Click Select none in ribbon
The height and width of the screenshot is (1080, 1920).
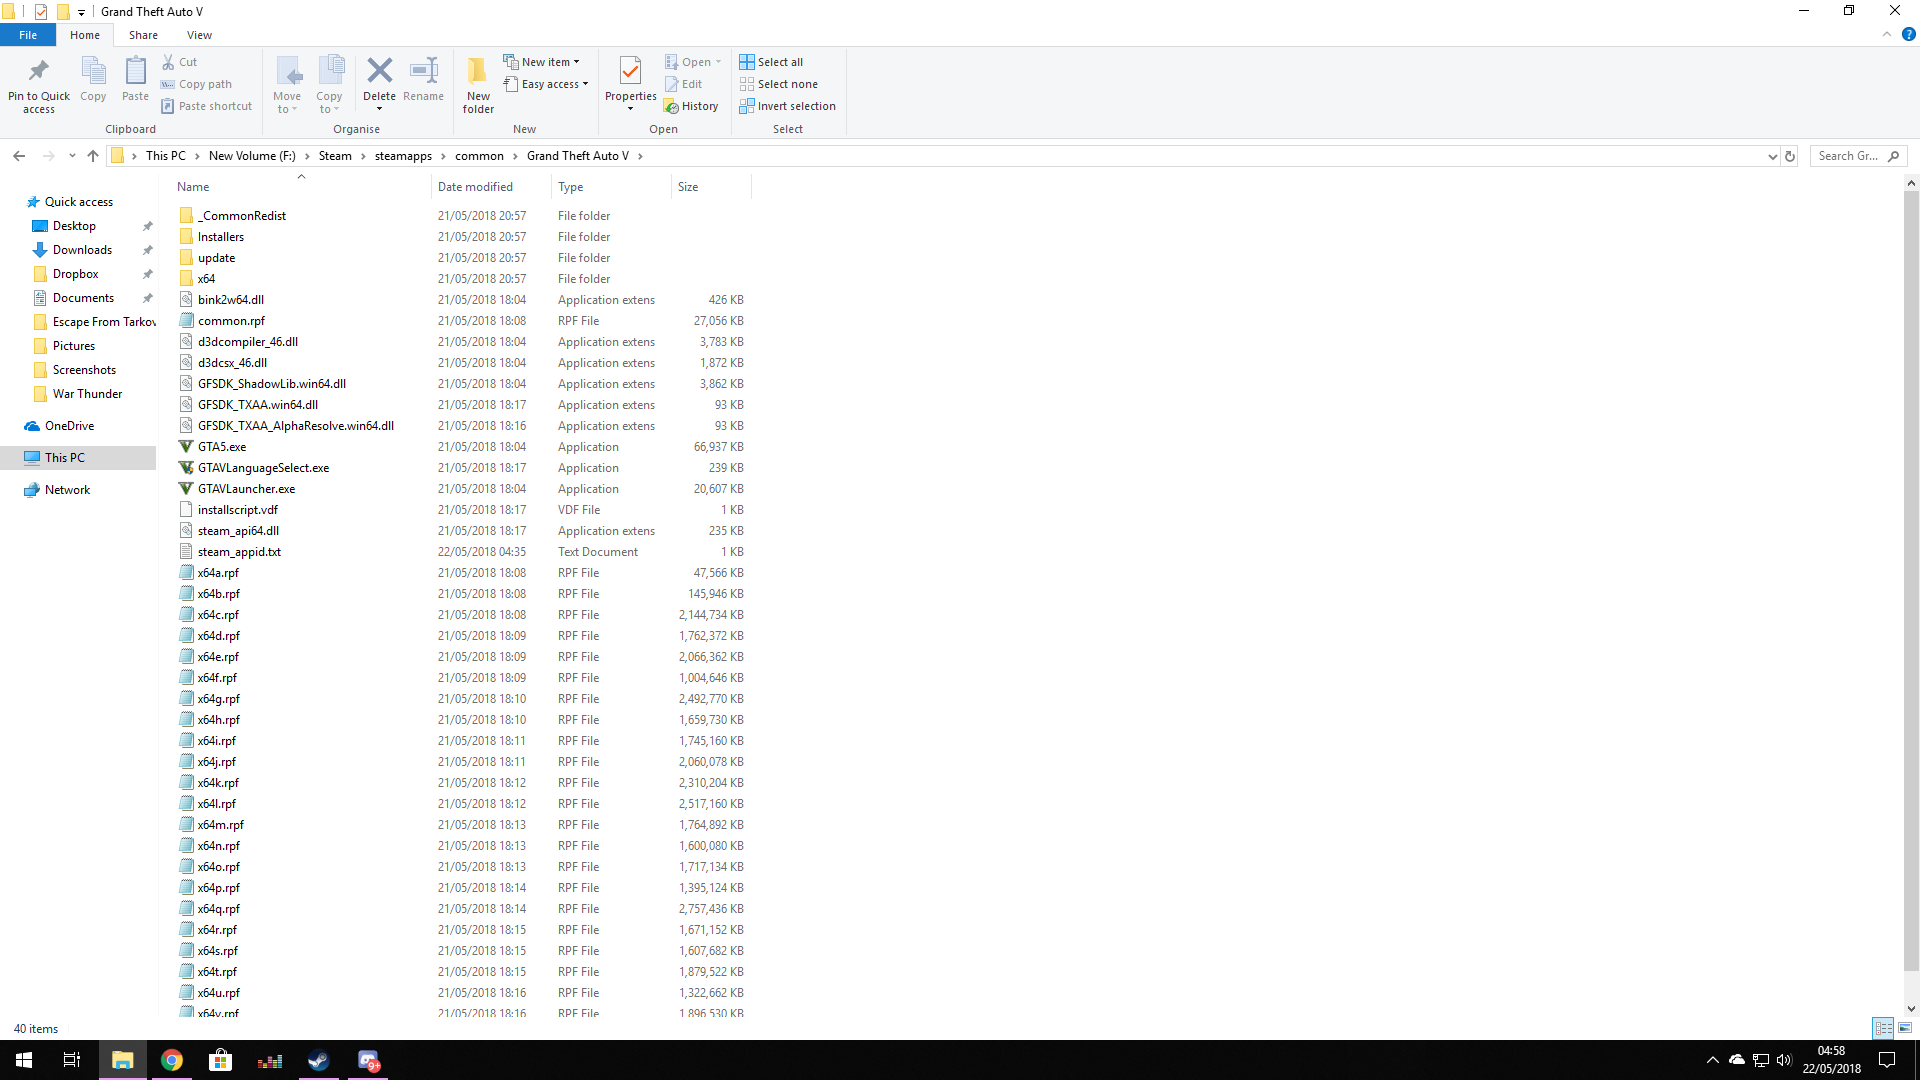(x=778, y=84)
